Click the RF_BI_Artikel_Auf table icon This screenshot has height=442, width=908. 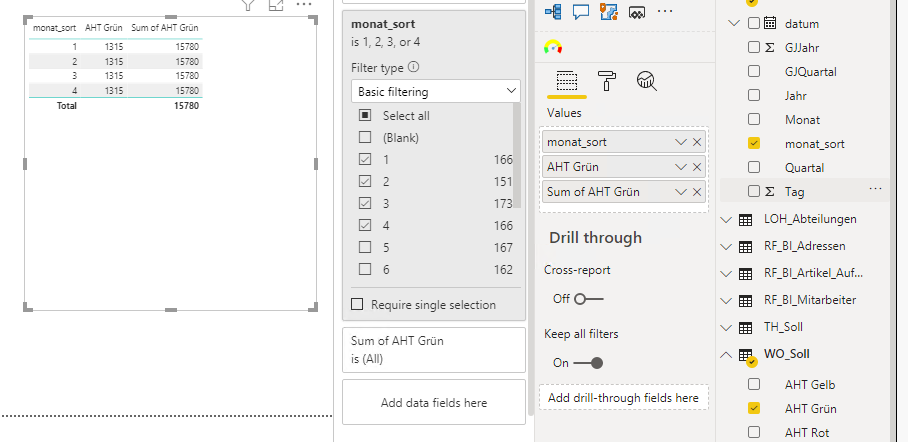tap(746, 273)
